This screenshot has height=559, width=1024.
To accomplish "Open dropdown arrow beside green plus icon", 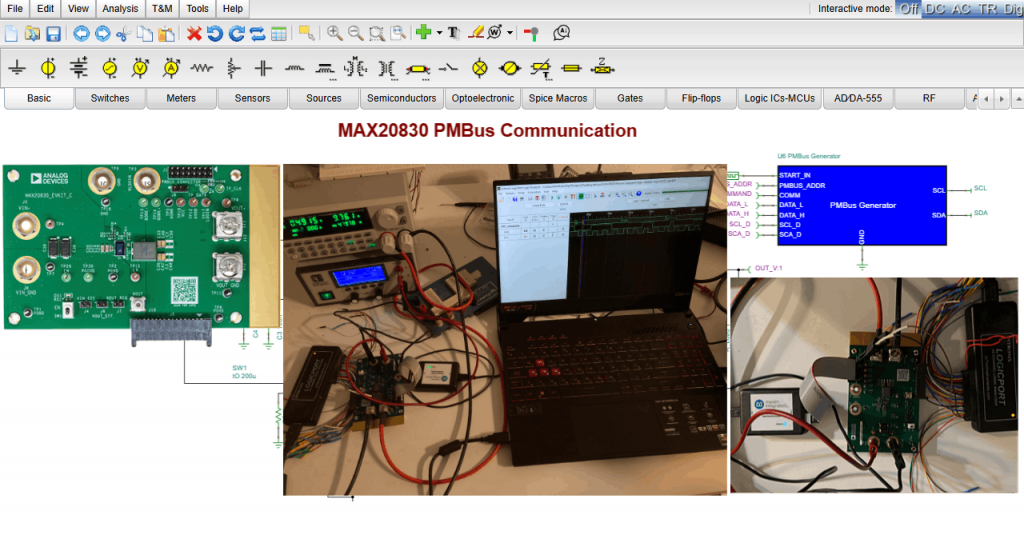I will (439, 33).
